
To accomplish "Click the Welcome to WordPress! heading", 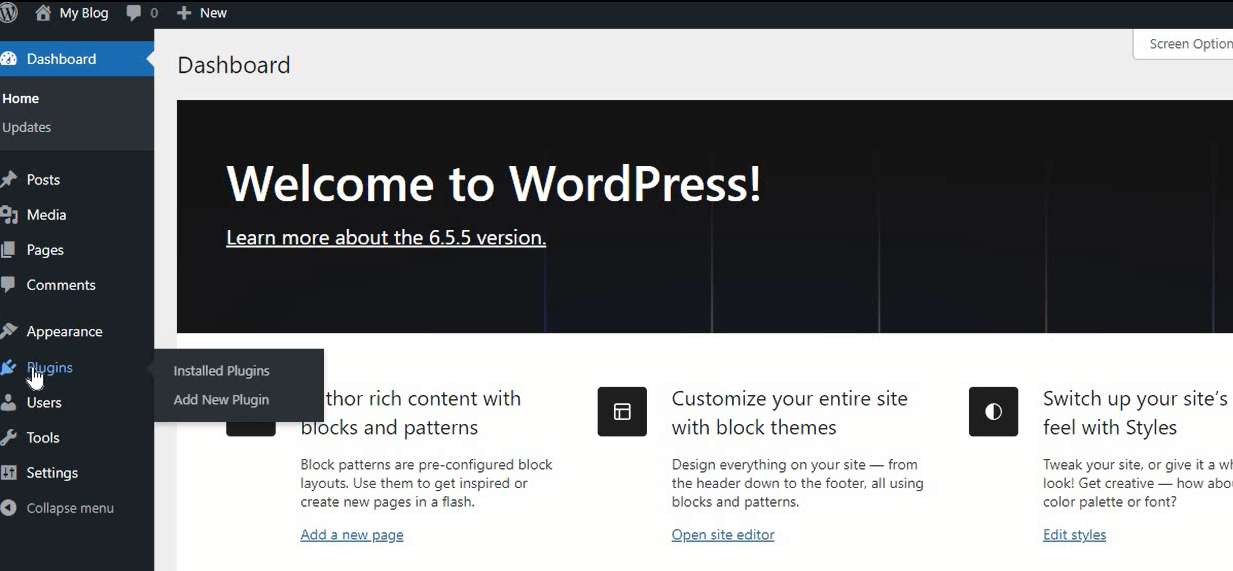I will coord(494,184).
